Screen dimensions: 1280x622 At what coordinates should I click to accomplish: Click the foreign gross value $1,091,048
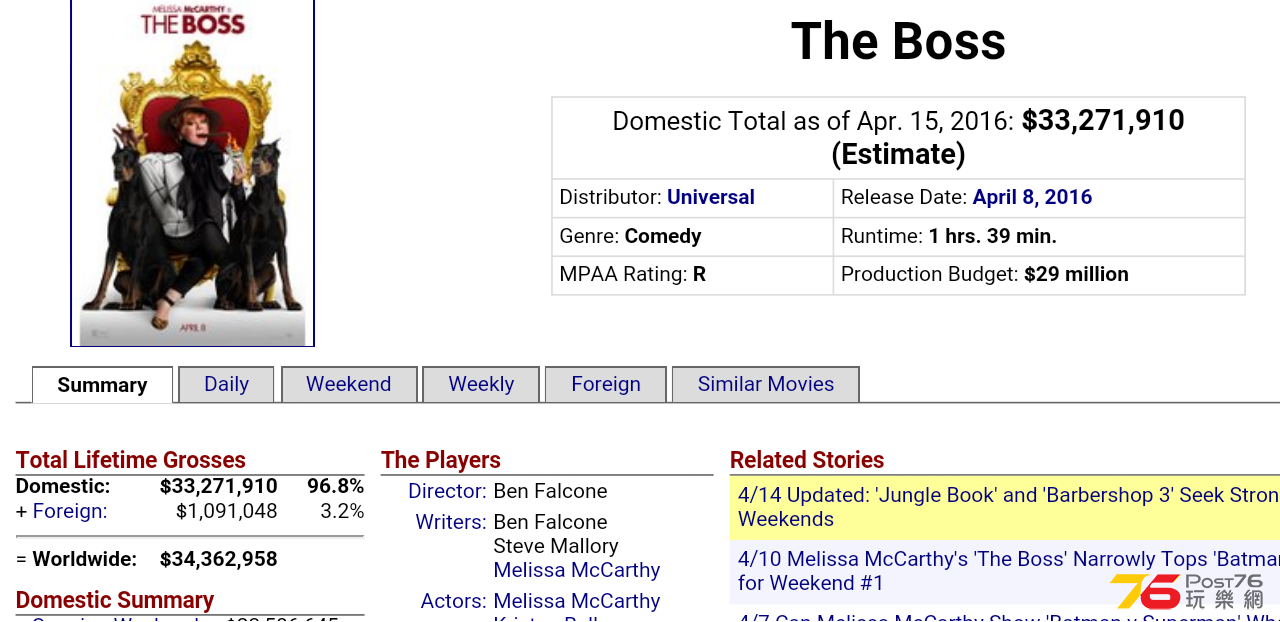click(x=227, y=511)
